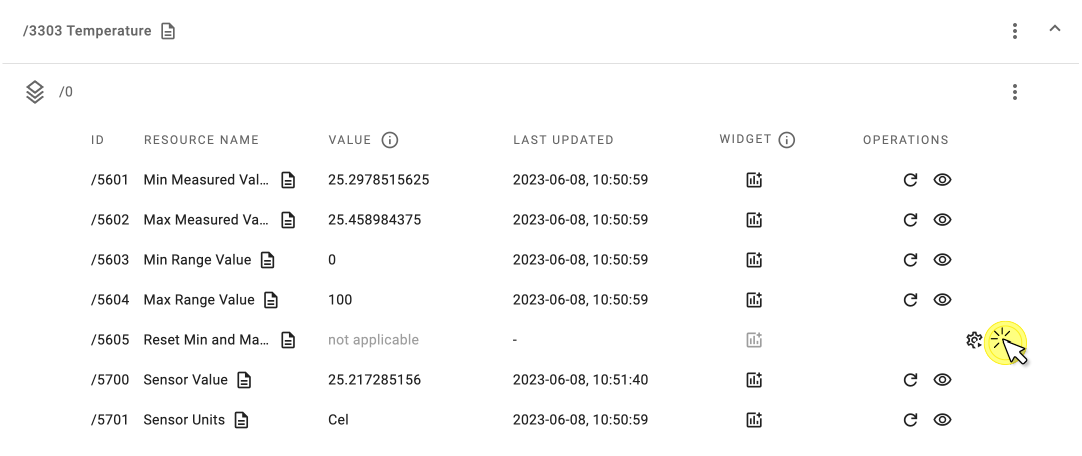Screen dimensions: 1082x456
Task: Click the Sensor Units resource name
Action: (184, 420)
